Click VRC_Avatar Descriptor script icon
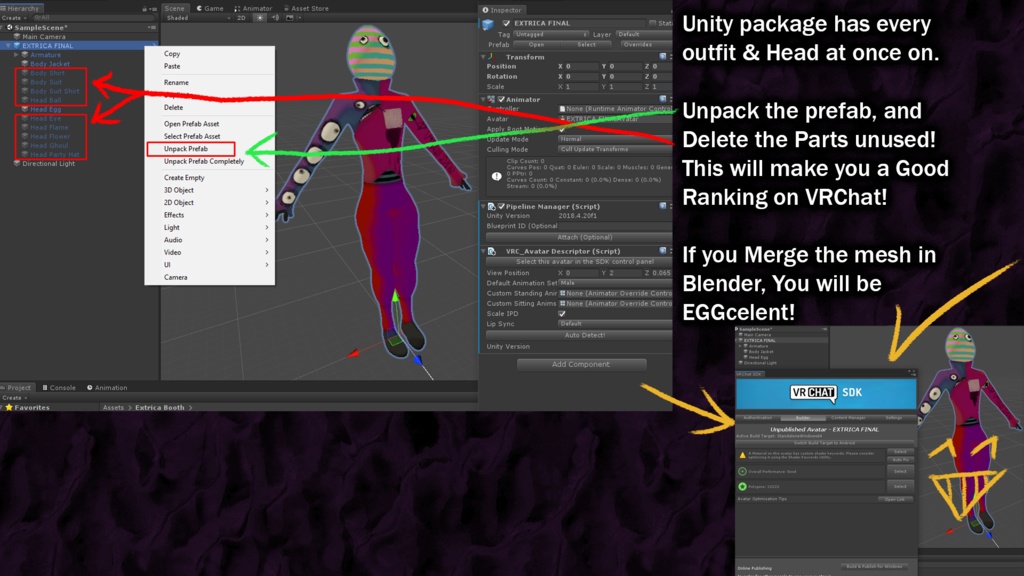 pos(492,251)
